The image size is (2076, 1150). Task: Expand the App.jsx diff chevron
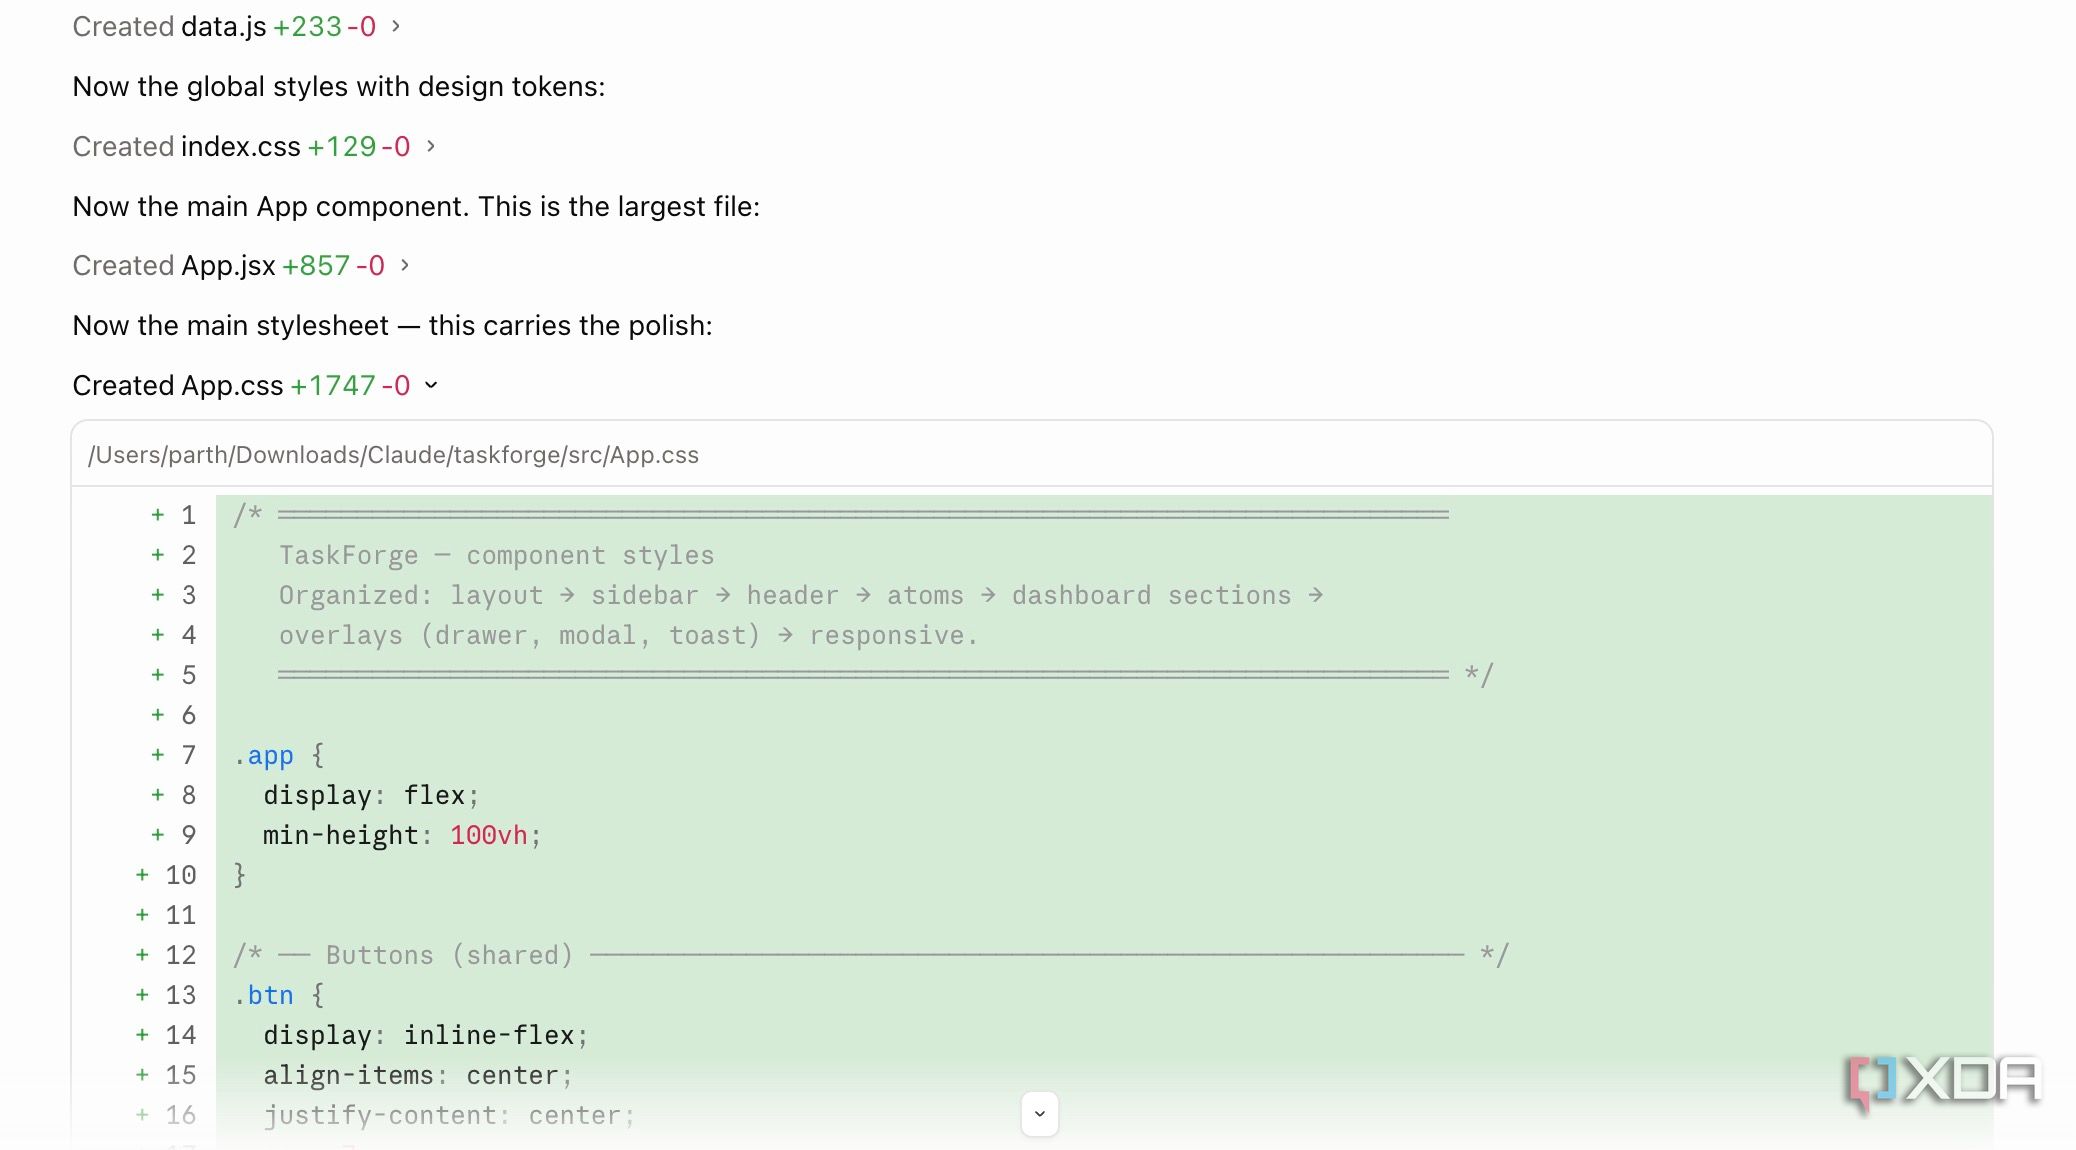click(x=405, y=265)
